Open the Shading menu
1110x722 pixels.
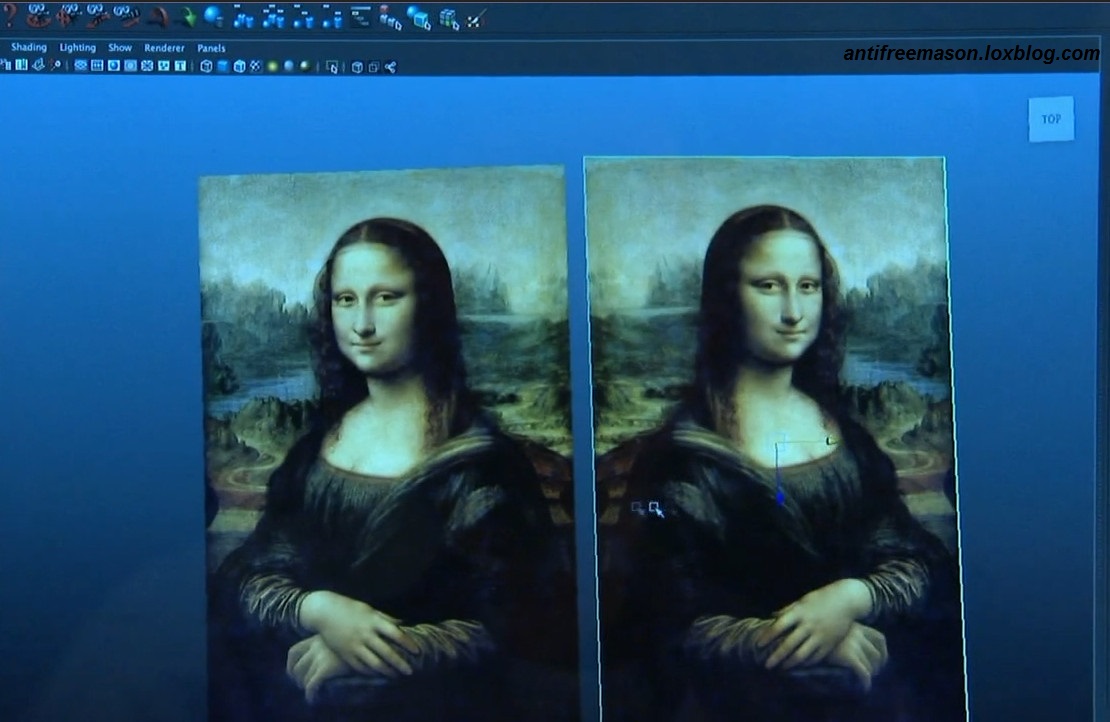pyautogui.click(x=29, y=47)
